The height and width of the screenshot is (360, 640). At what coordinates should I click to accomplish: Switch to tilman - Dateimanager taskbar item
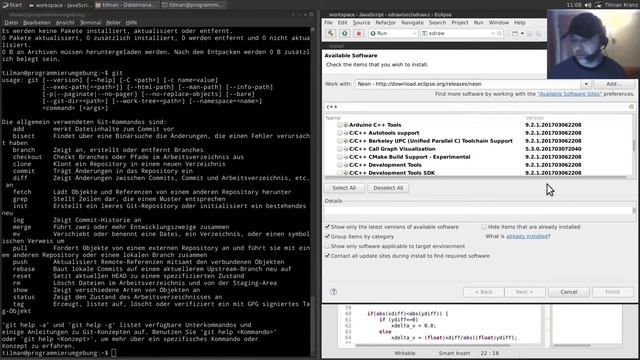point(126,5)
